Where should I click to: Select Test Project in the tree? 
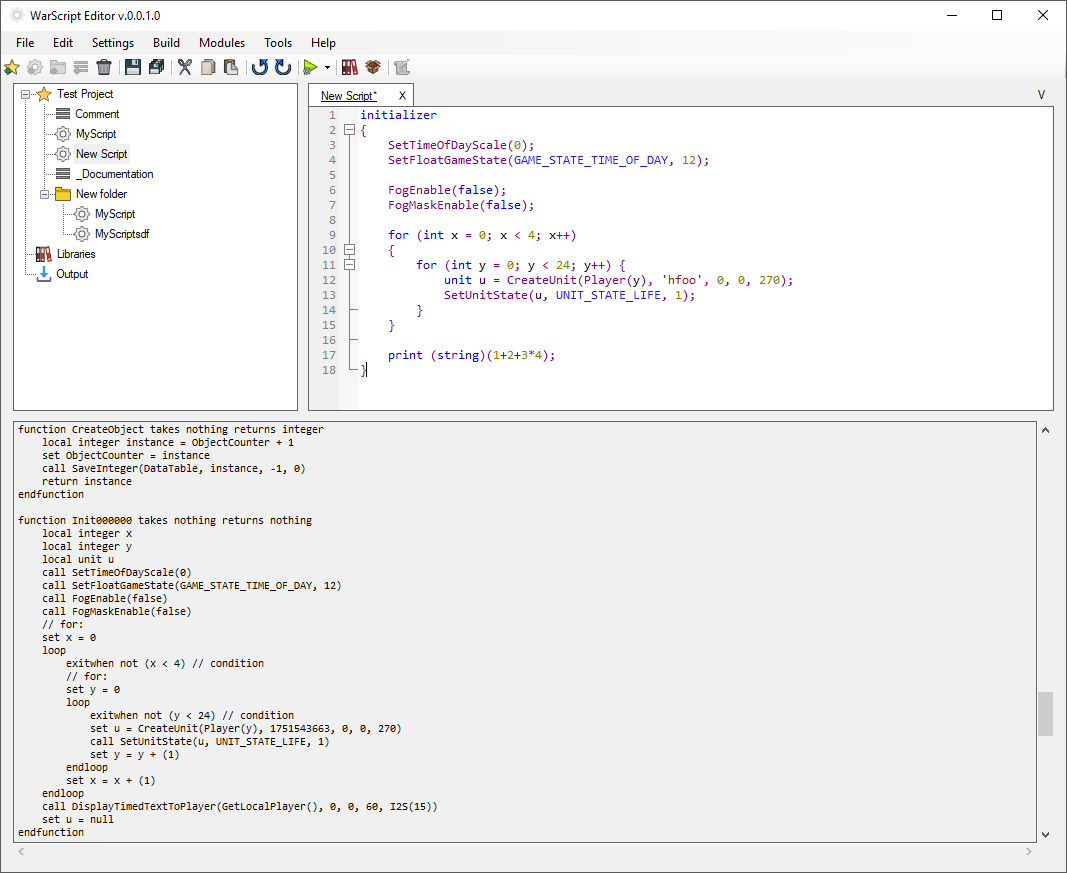(x=85, y=94)
